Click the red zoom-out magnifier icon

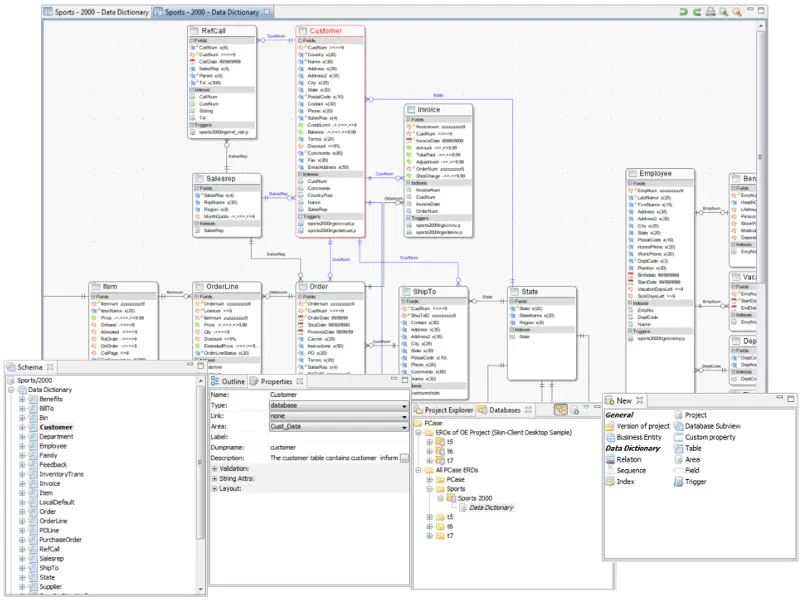coord(737,12)
